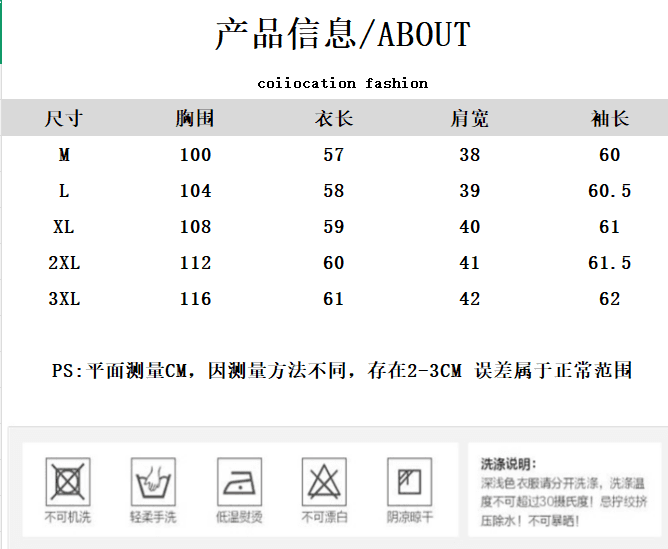
Task: Click 袖长 value 60 in M row
Action: pyautogui.click(x=610, y=155)
